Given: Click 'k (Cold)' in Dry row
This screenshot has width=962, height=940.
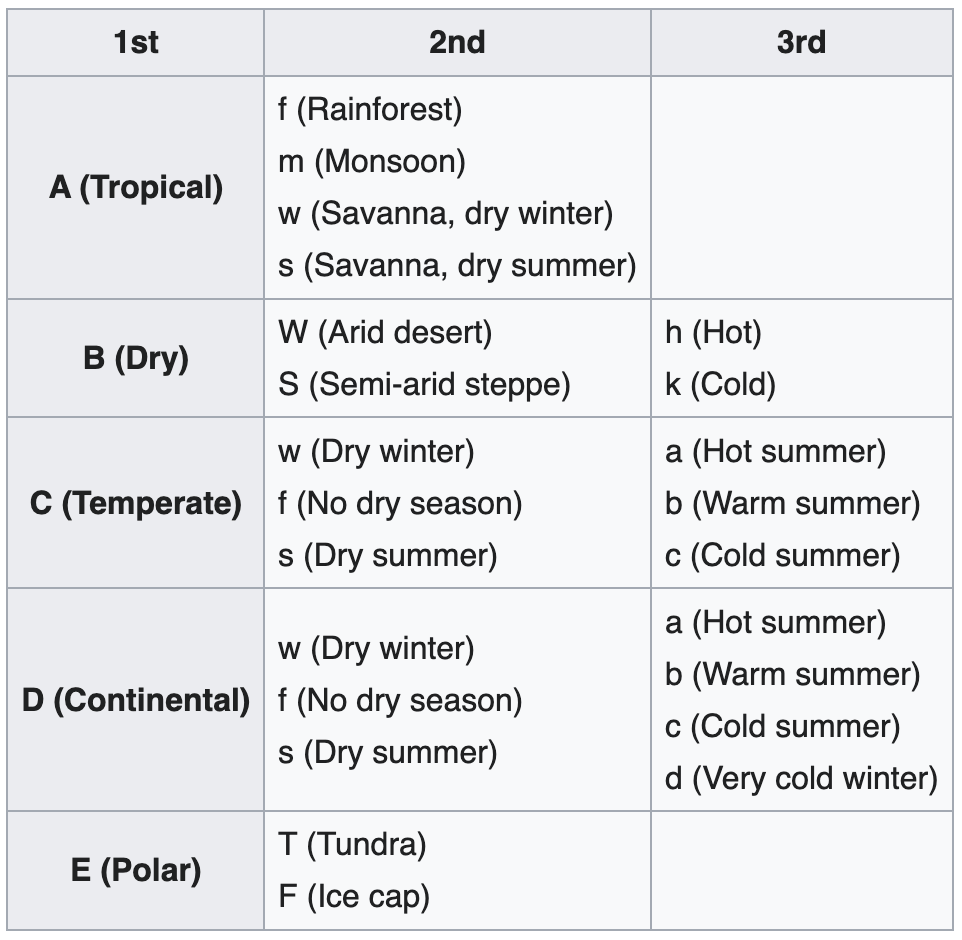Looking at the screenshot, I should coord(720,385).
